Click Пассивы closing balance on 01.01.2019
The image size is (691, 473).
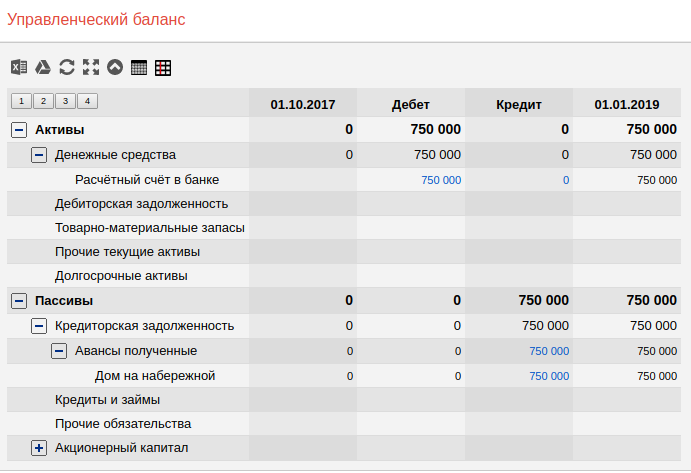pyautogui.click(x=651, y=301)
